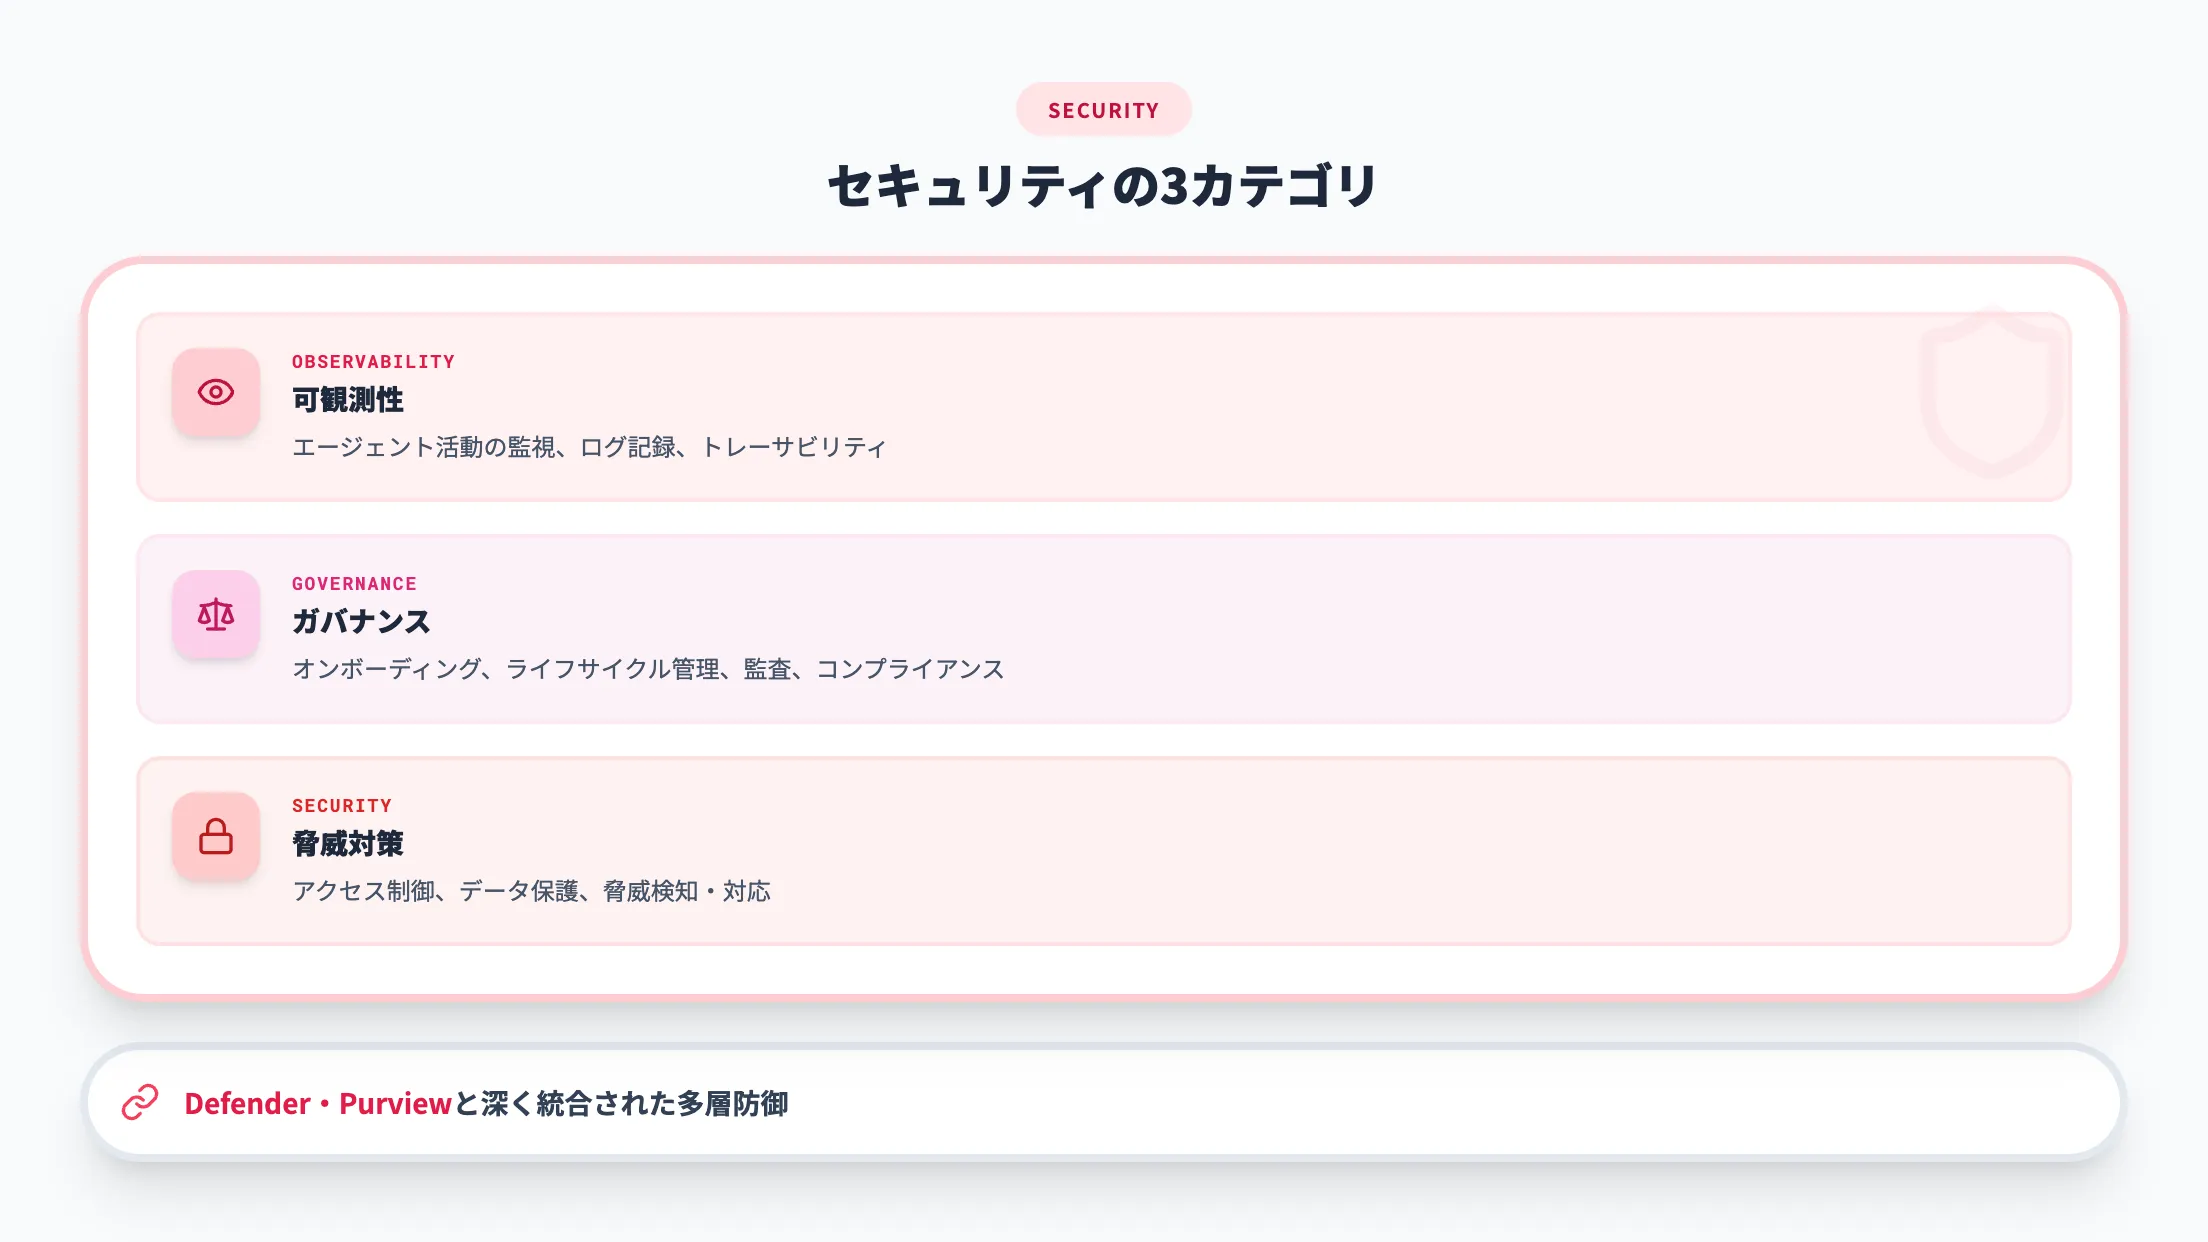Image resolution: width=2208 pixels, height=1242 pixels.
Task: Click empty space in the 脅威対策 card
Action: 1500,852
